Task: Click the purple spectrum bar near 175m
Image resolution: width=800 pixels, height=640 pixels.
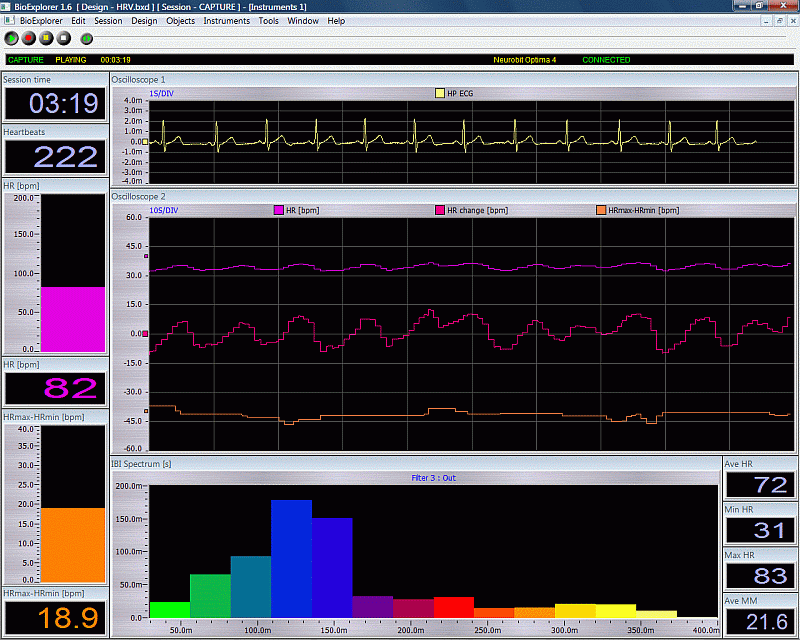Action: point(373,607)
